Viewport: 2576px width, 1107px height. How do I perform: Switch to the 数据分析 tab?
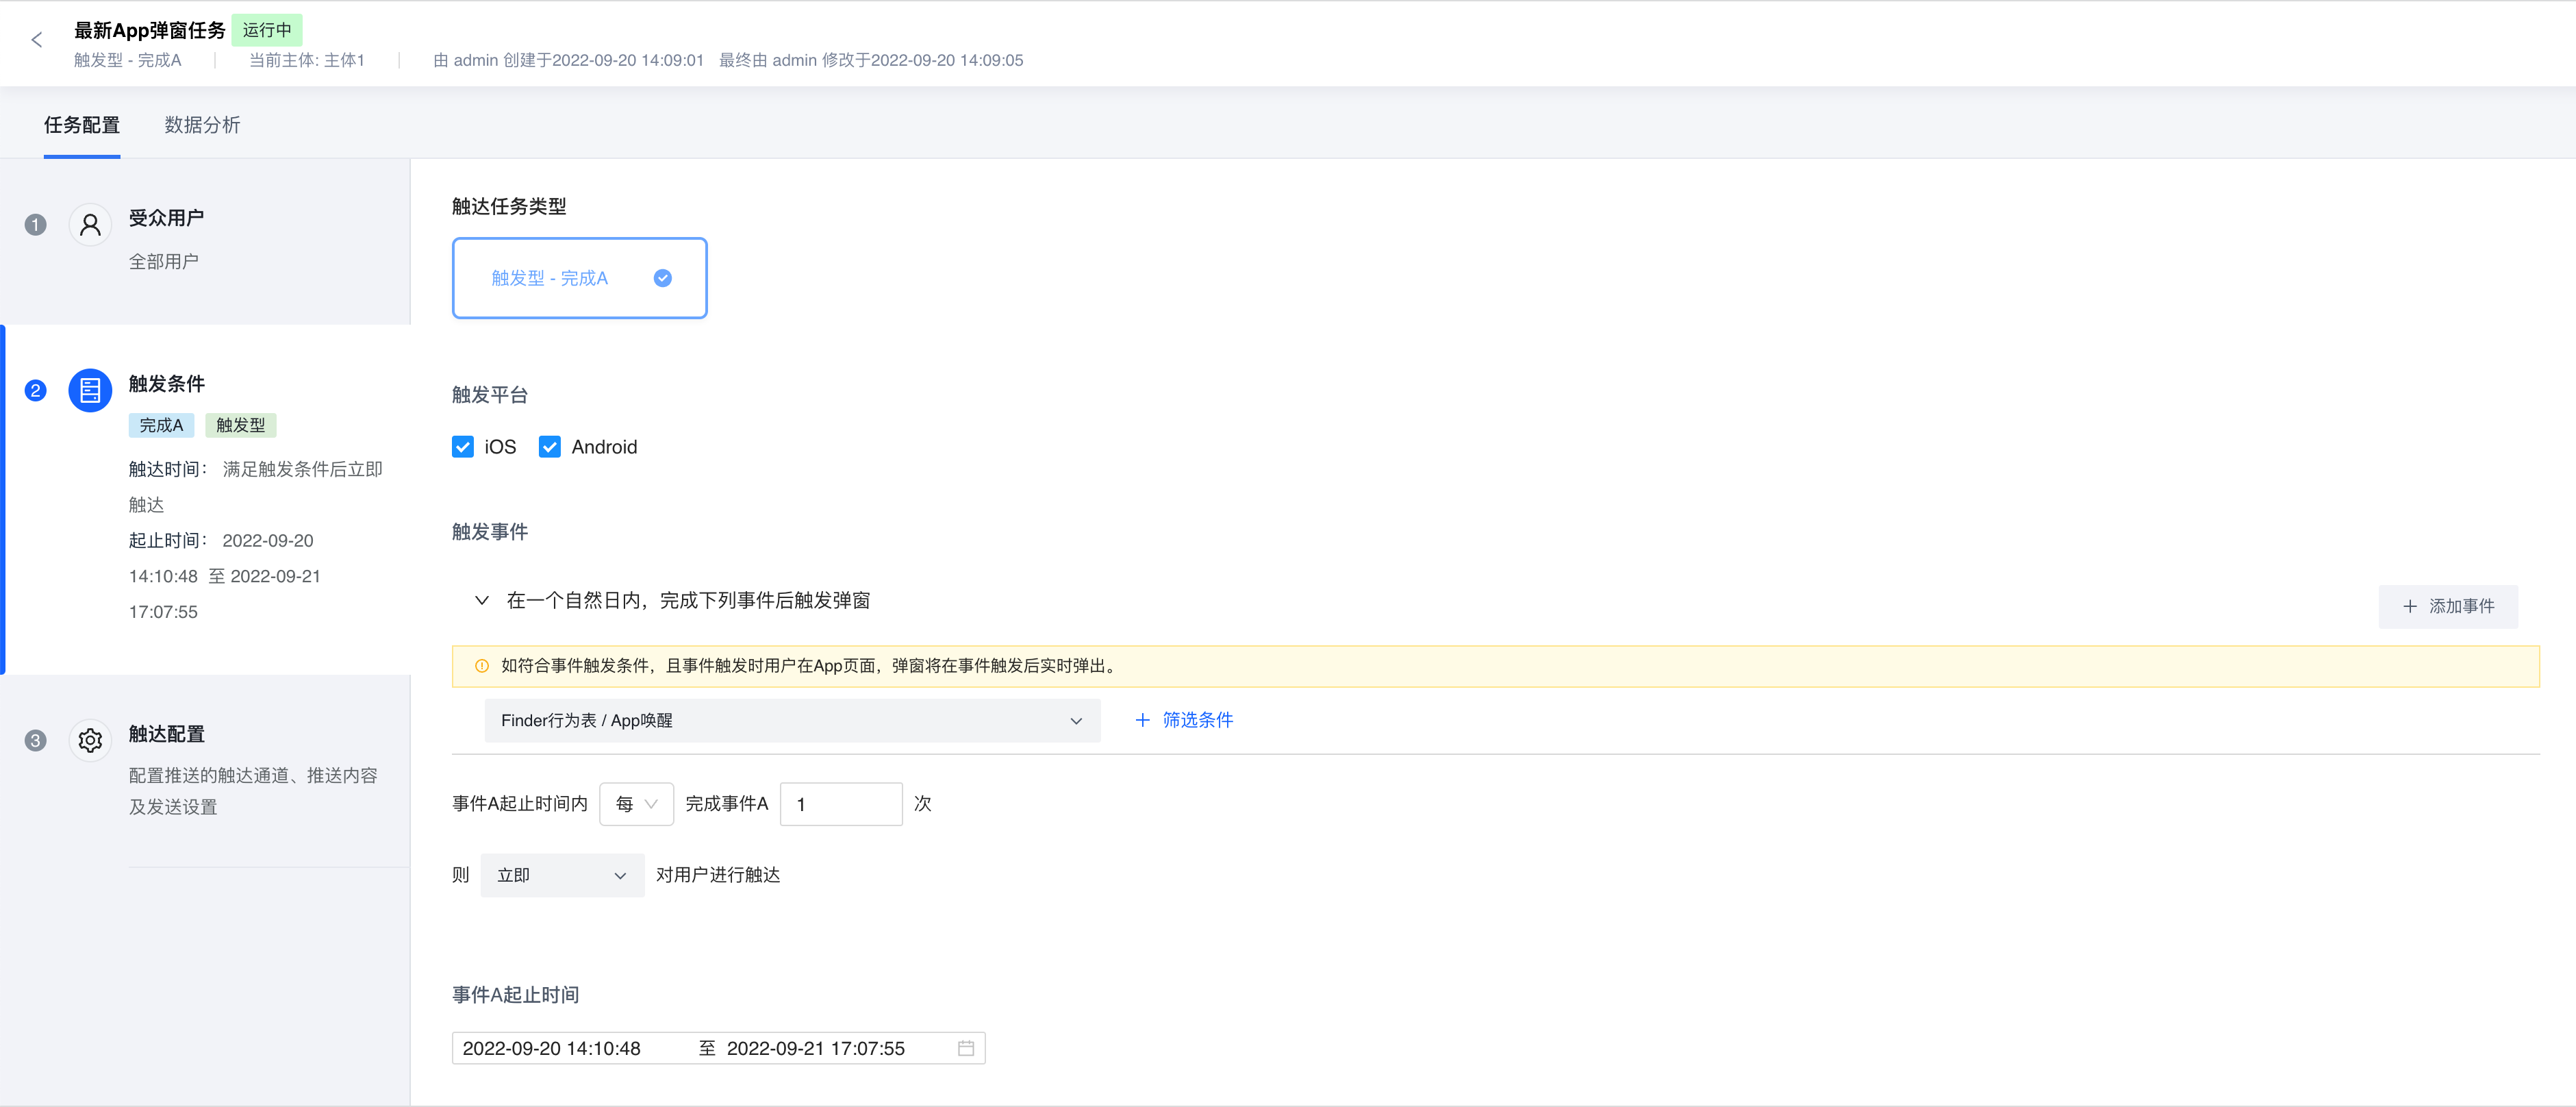coord(202,125)
